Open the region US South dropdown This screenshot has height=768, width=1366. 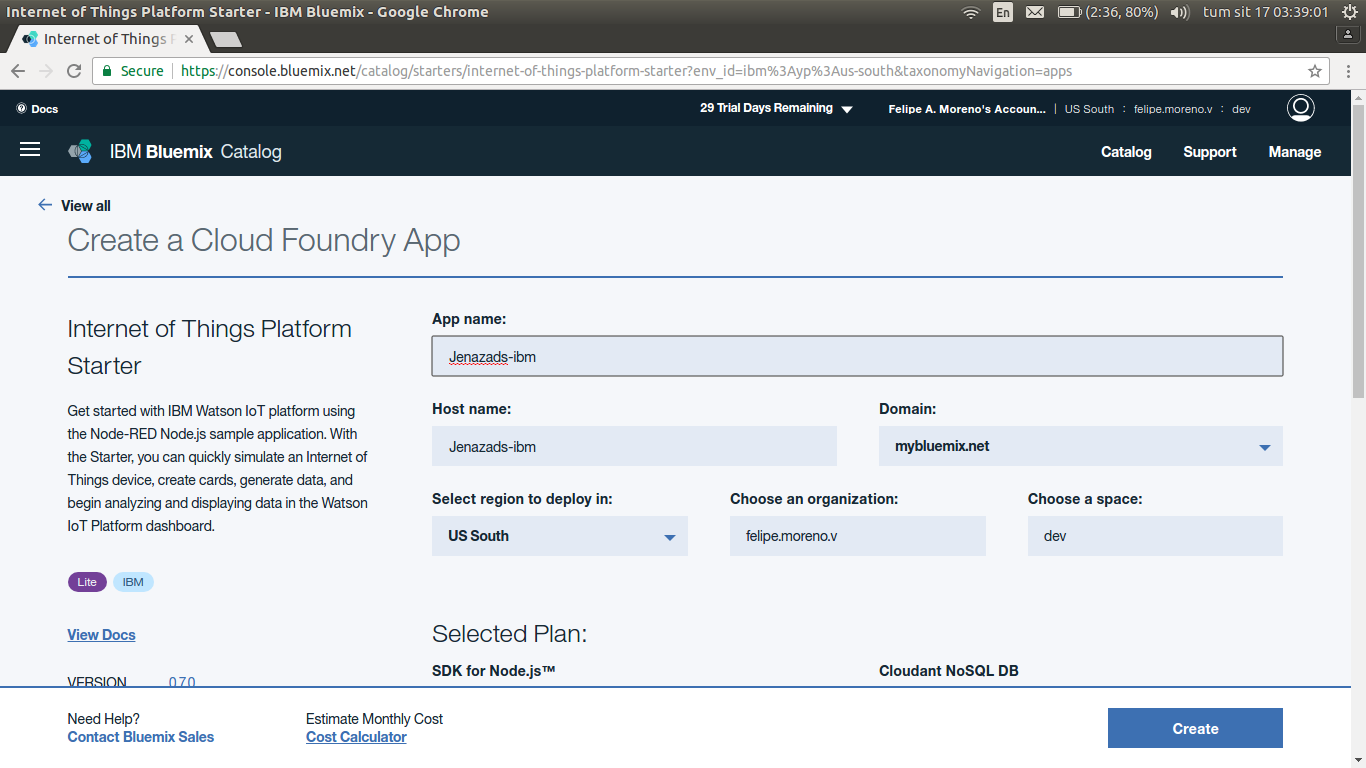[x=560, y=536]
